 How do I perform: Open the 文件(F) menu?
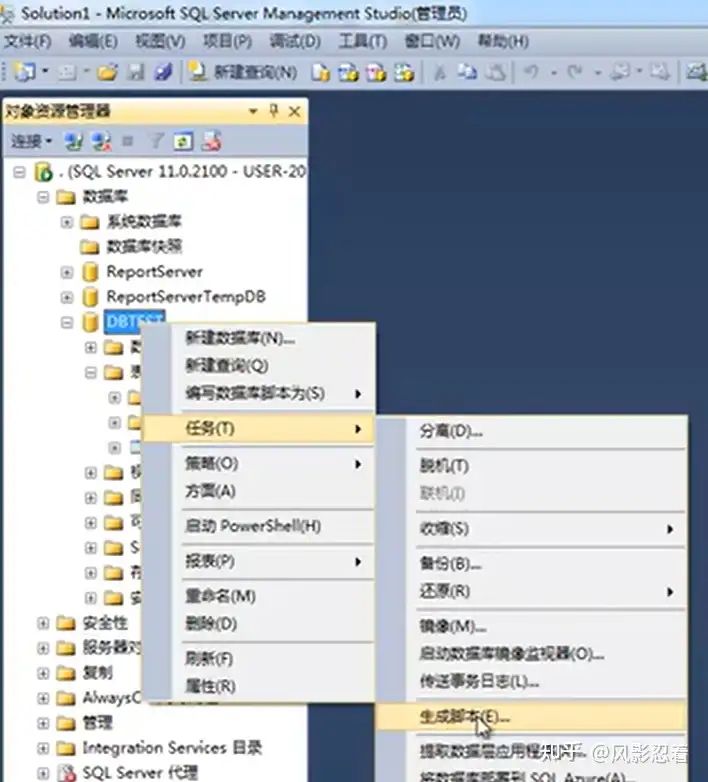tap(27, 41)
